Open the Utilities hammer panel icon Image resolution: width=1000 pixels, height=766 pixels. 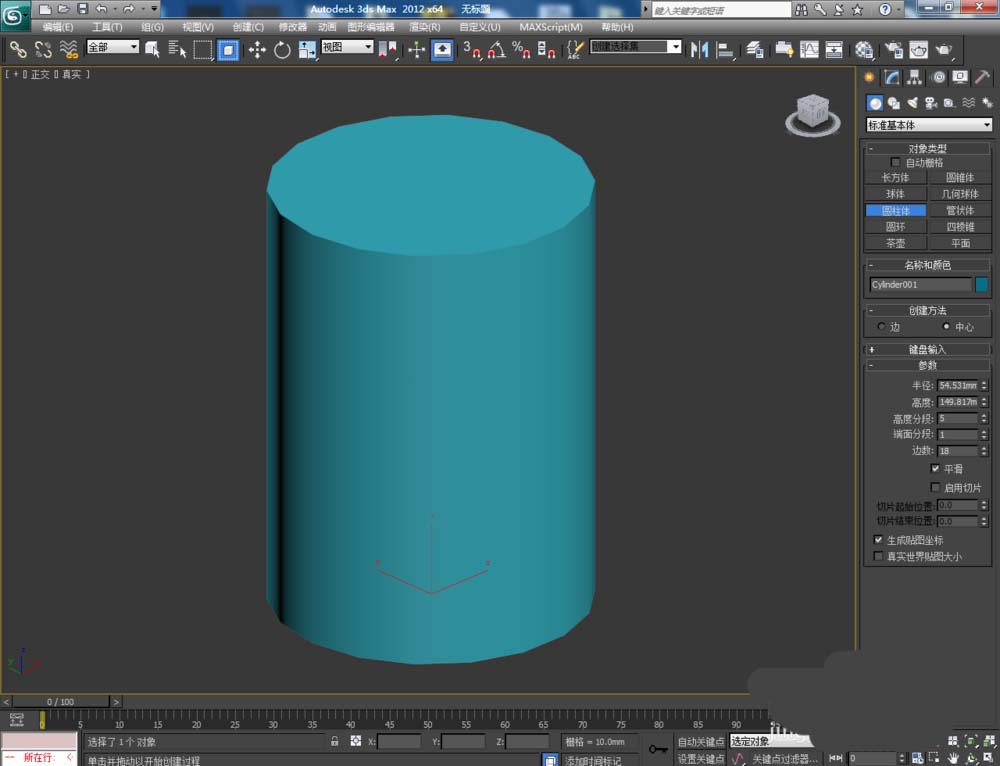tap(983, 78)
